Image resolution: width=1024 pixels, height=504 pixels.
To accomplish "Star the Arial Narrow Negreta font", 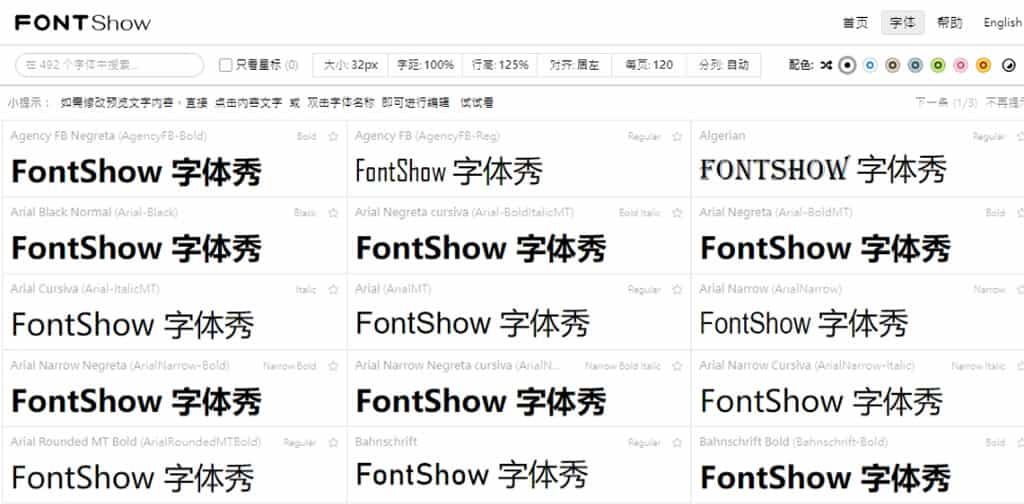I will pos(333,366).
